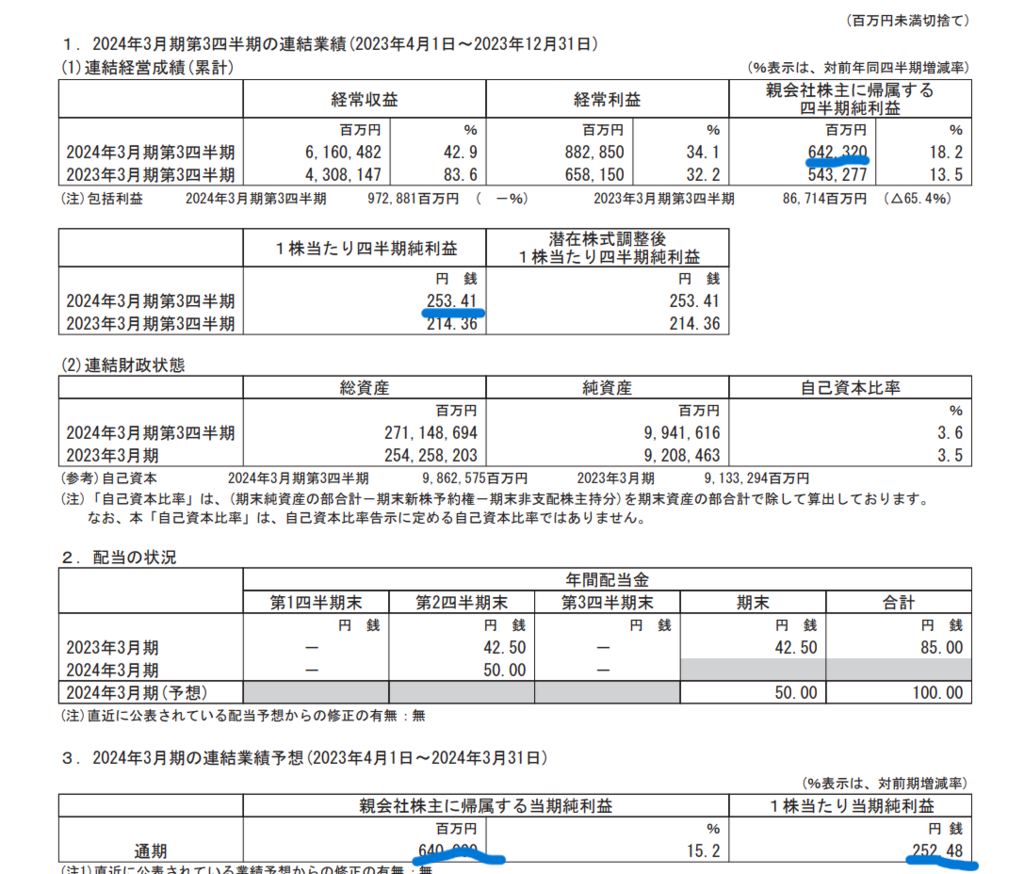
Task: Select dividend "42.50" under 第2四半期末
Action: tap(505, 648)
